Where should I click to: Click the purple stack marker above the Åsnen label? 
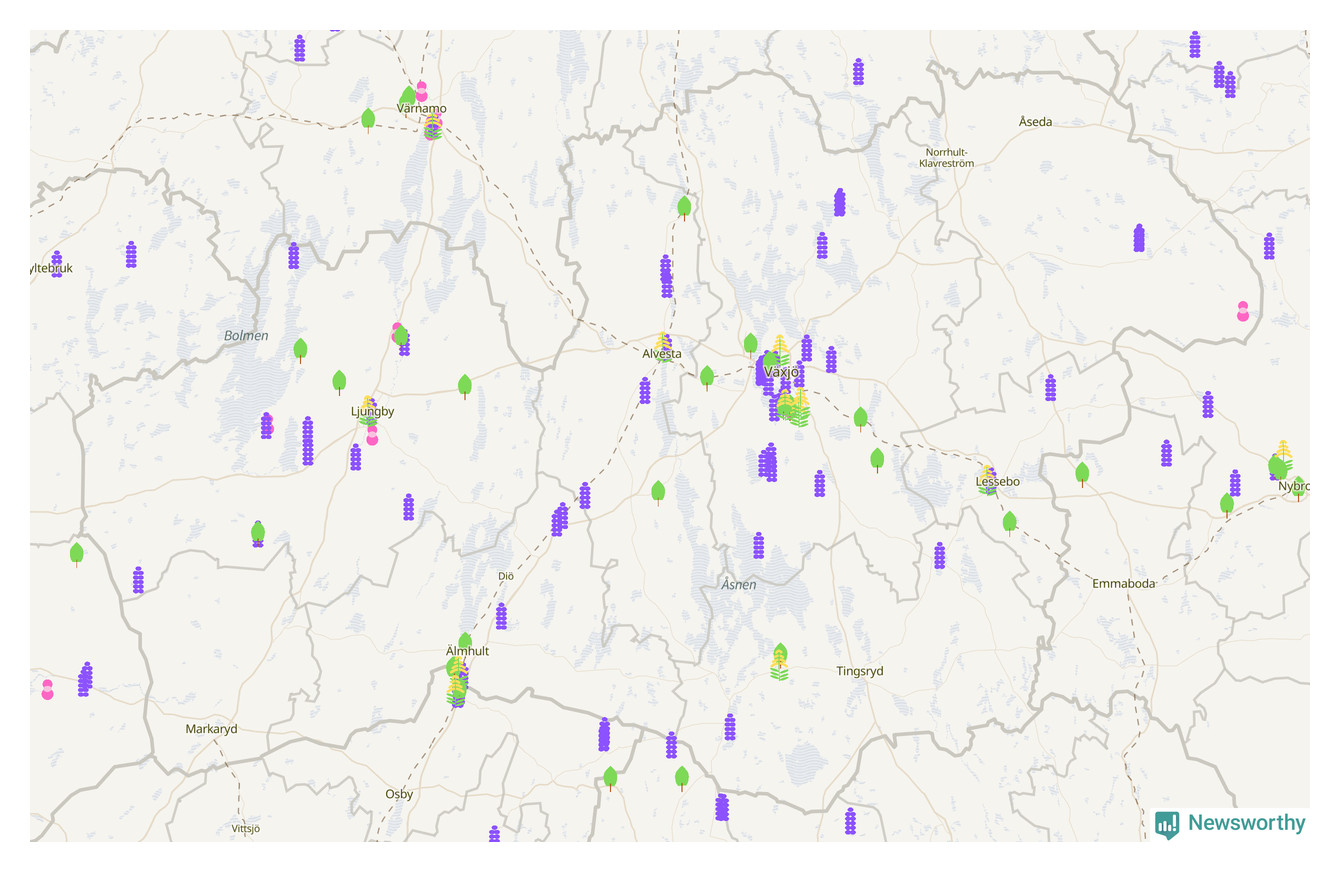759,545
